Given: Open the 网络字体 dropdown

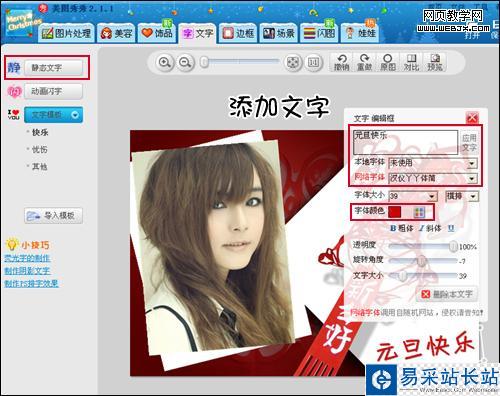Looking at the screenshot, I should tap(433, 178).
